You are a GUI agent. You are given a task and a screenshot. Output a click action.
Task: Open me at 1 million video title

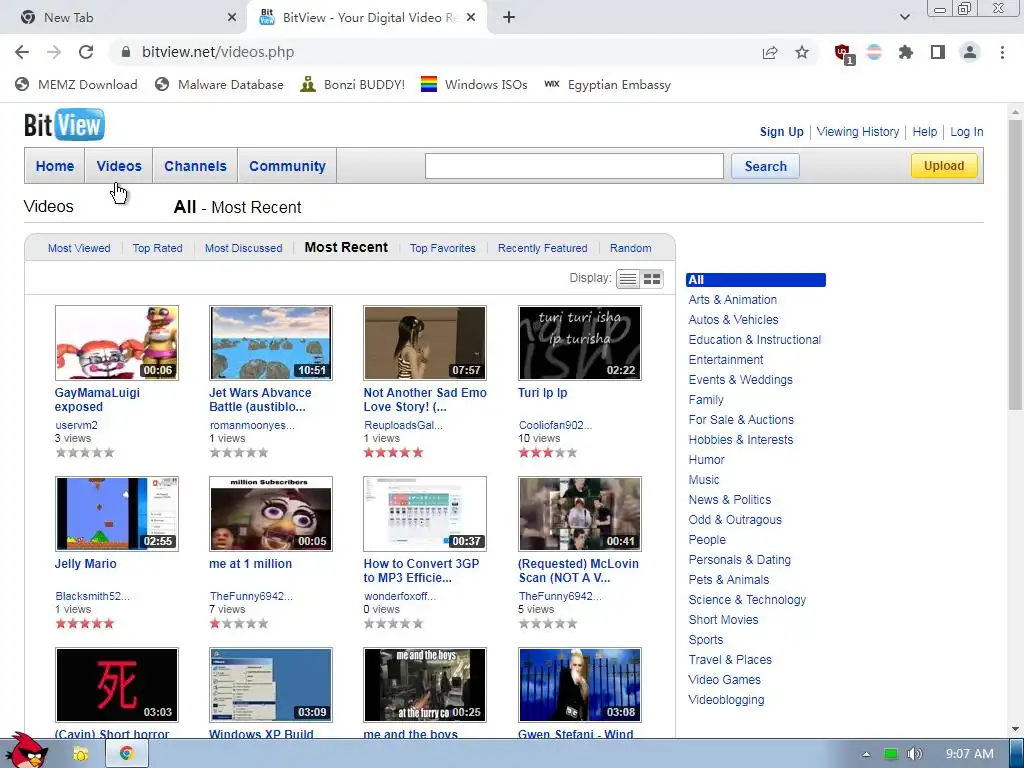251,564
